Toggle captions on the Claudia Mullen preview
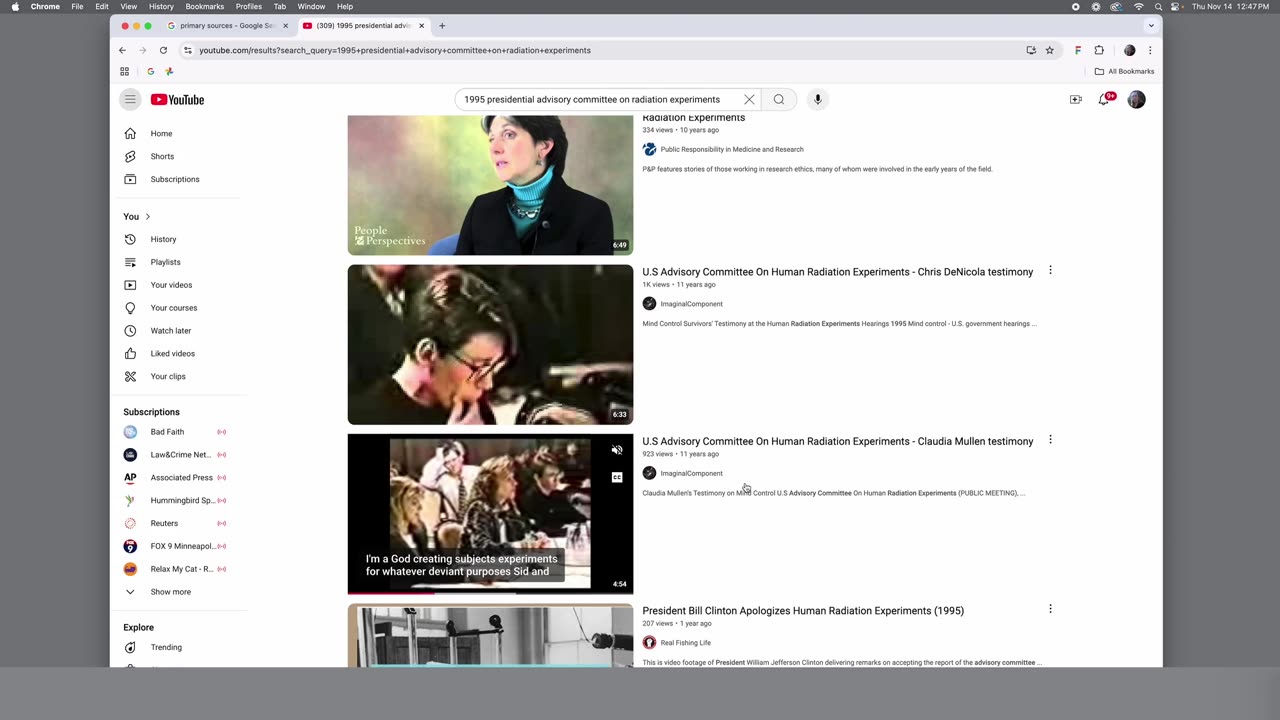This screenshot has width=1280, height=720. pos(617,477)
